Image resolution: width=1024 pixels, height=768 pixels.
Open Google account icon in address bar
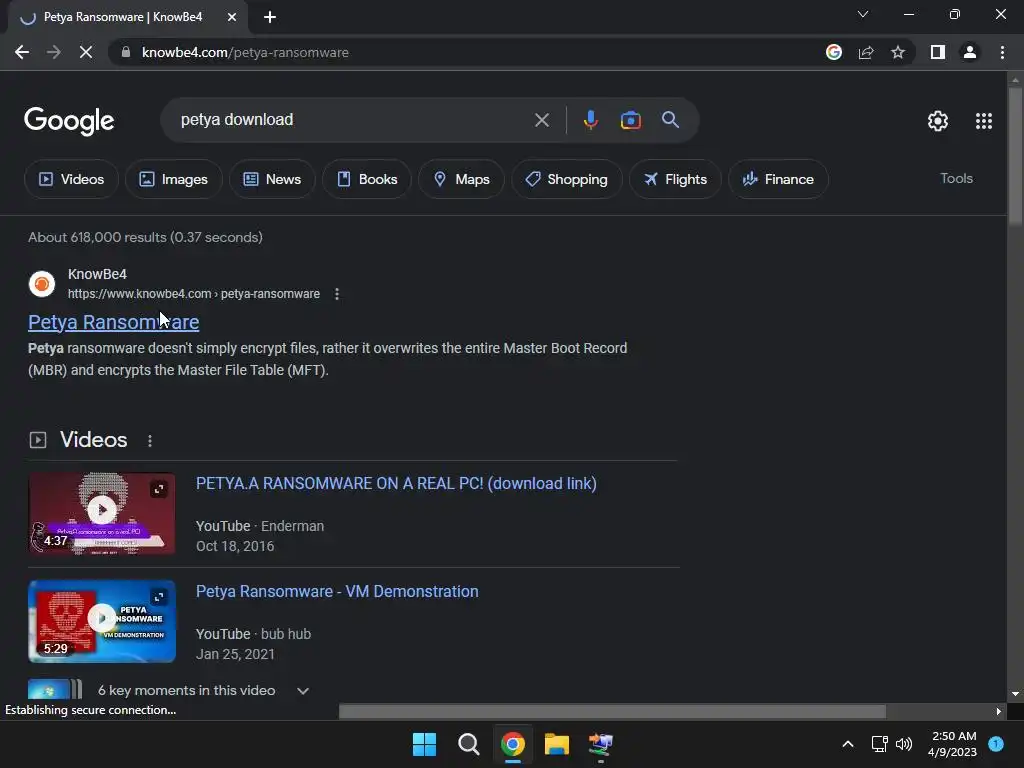pos(834,52)
